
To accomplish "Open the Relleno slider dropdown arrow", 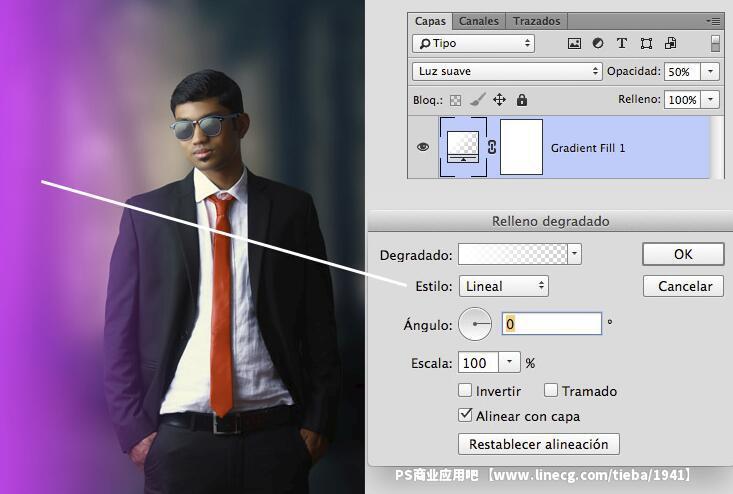I will click(710, 100).
